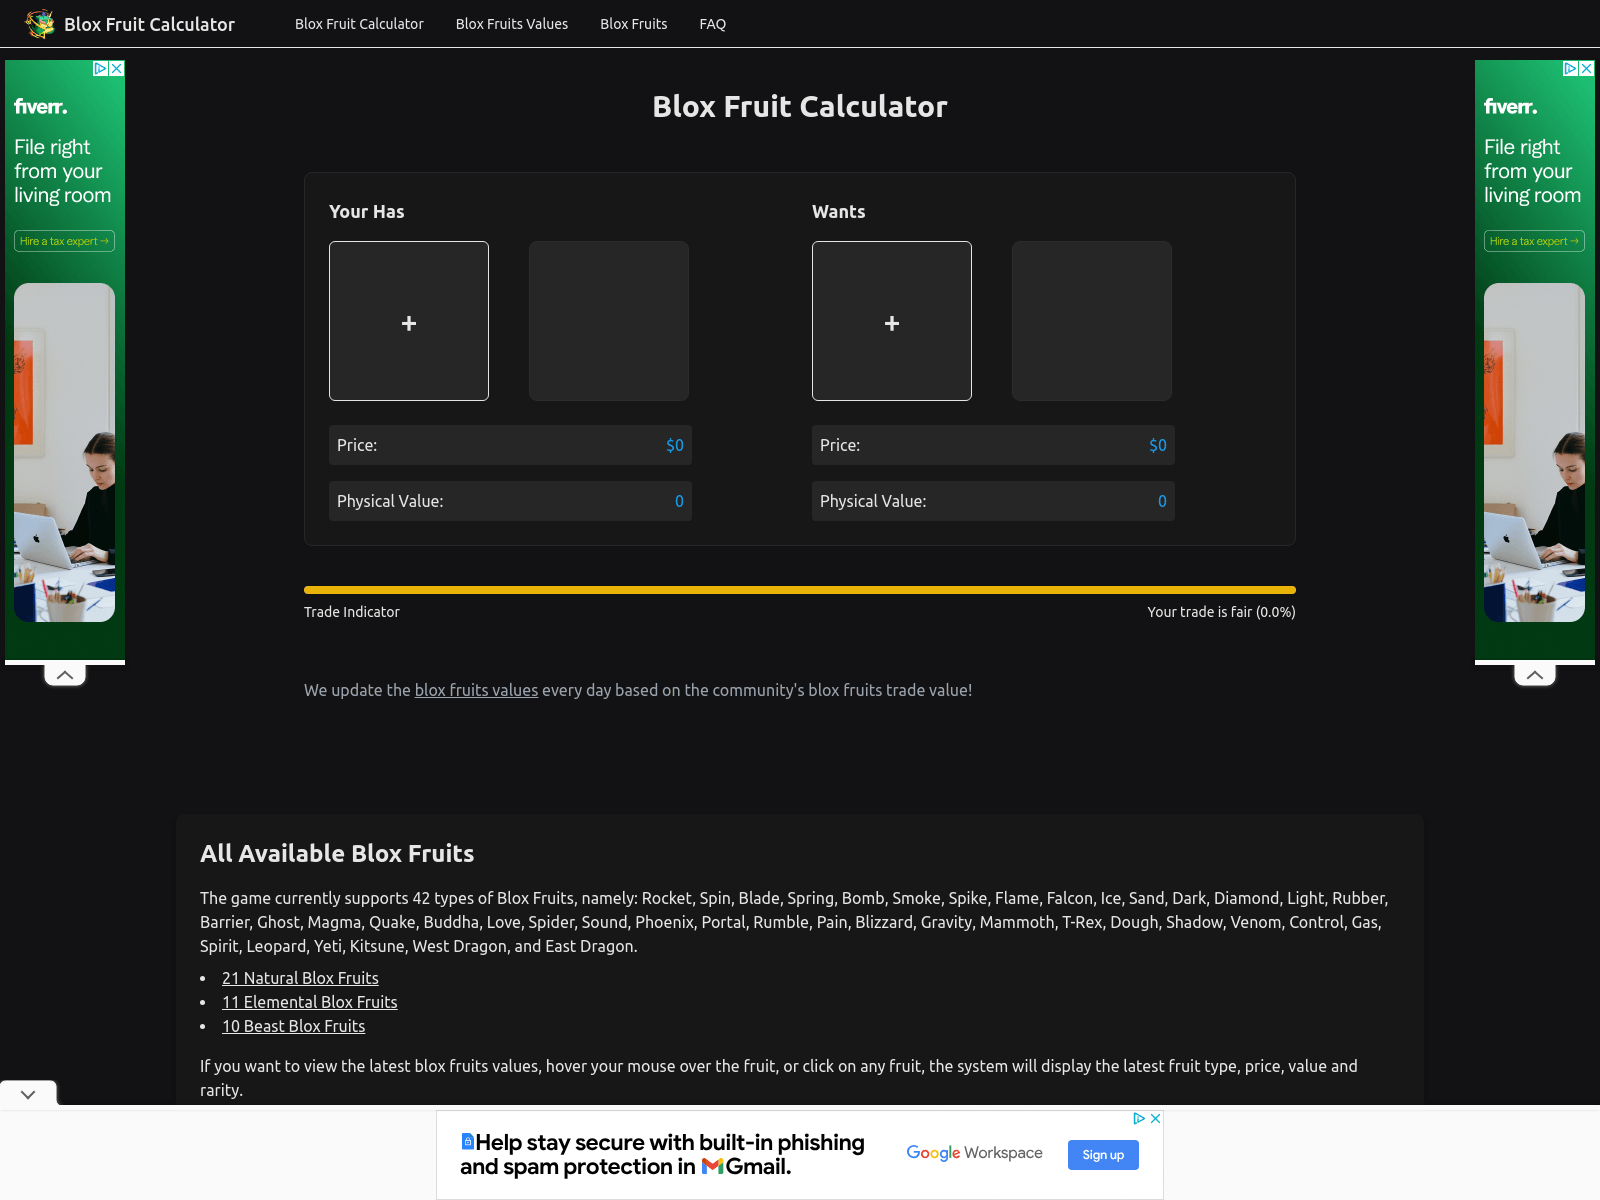Viewport: 1600px width, 1200px height.
Task: Click the Price field under Your Has
Action: [510, 445]
